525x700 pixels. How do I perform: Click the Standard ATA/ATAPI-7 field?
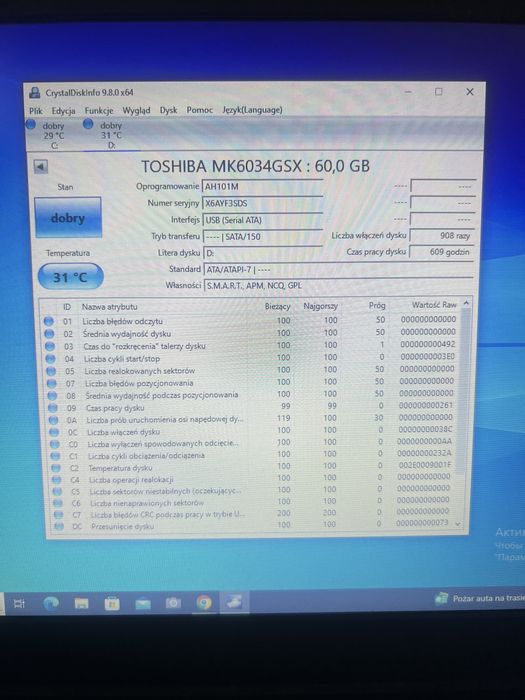pyautogui.click(x=338, y=269)
